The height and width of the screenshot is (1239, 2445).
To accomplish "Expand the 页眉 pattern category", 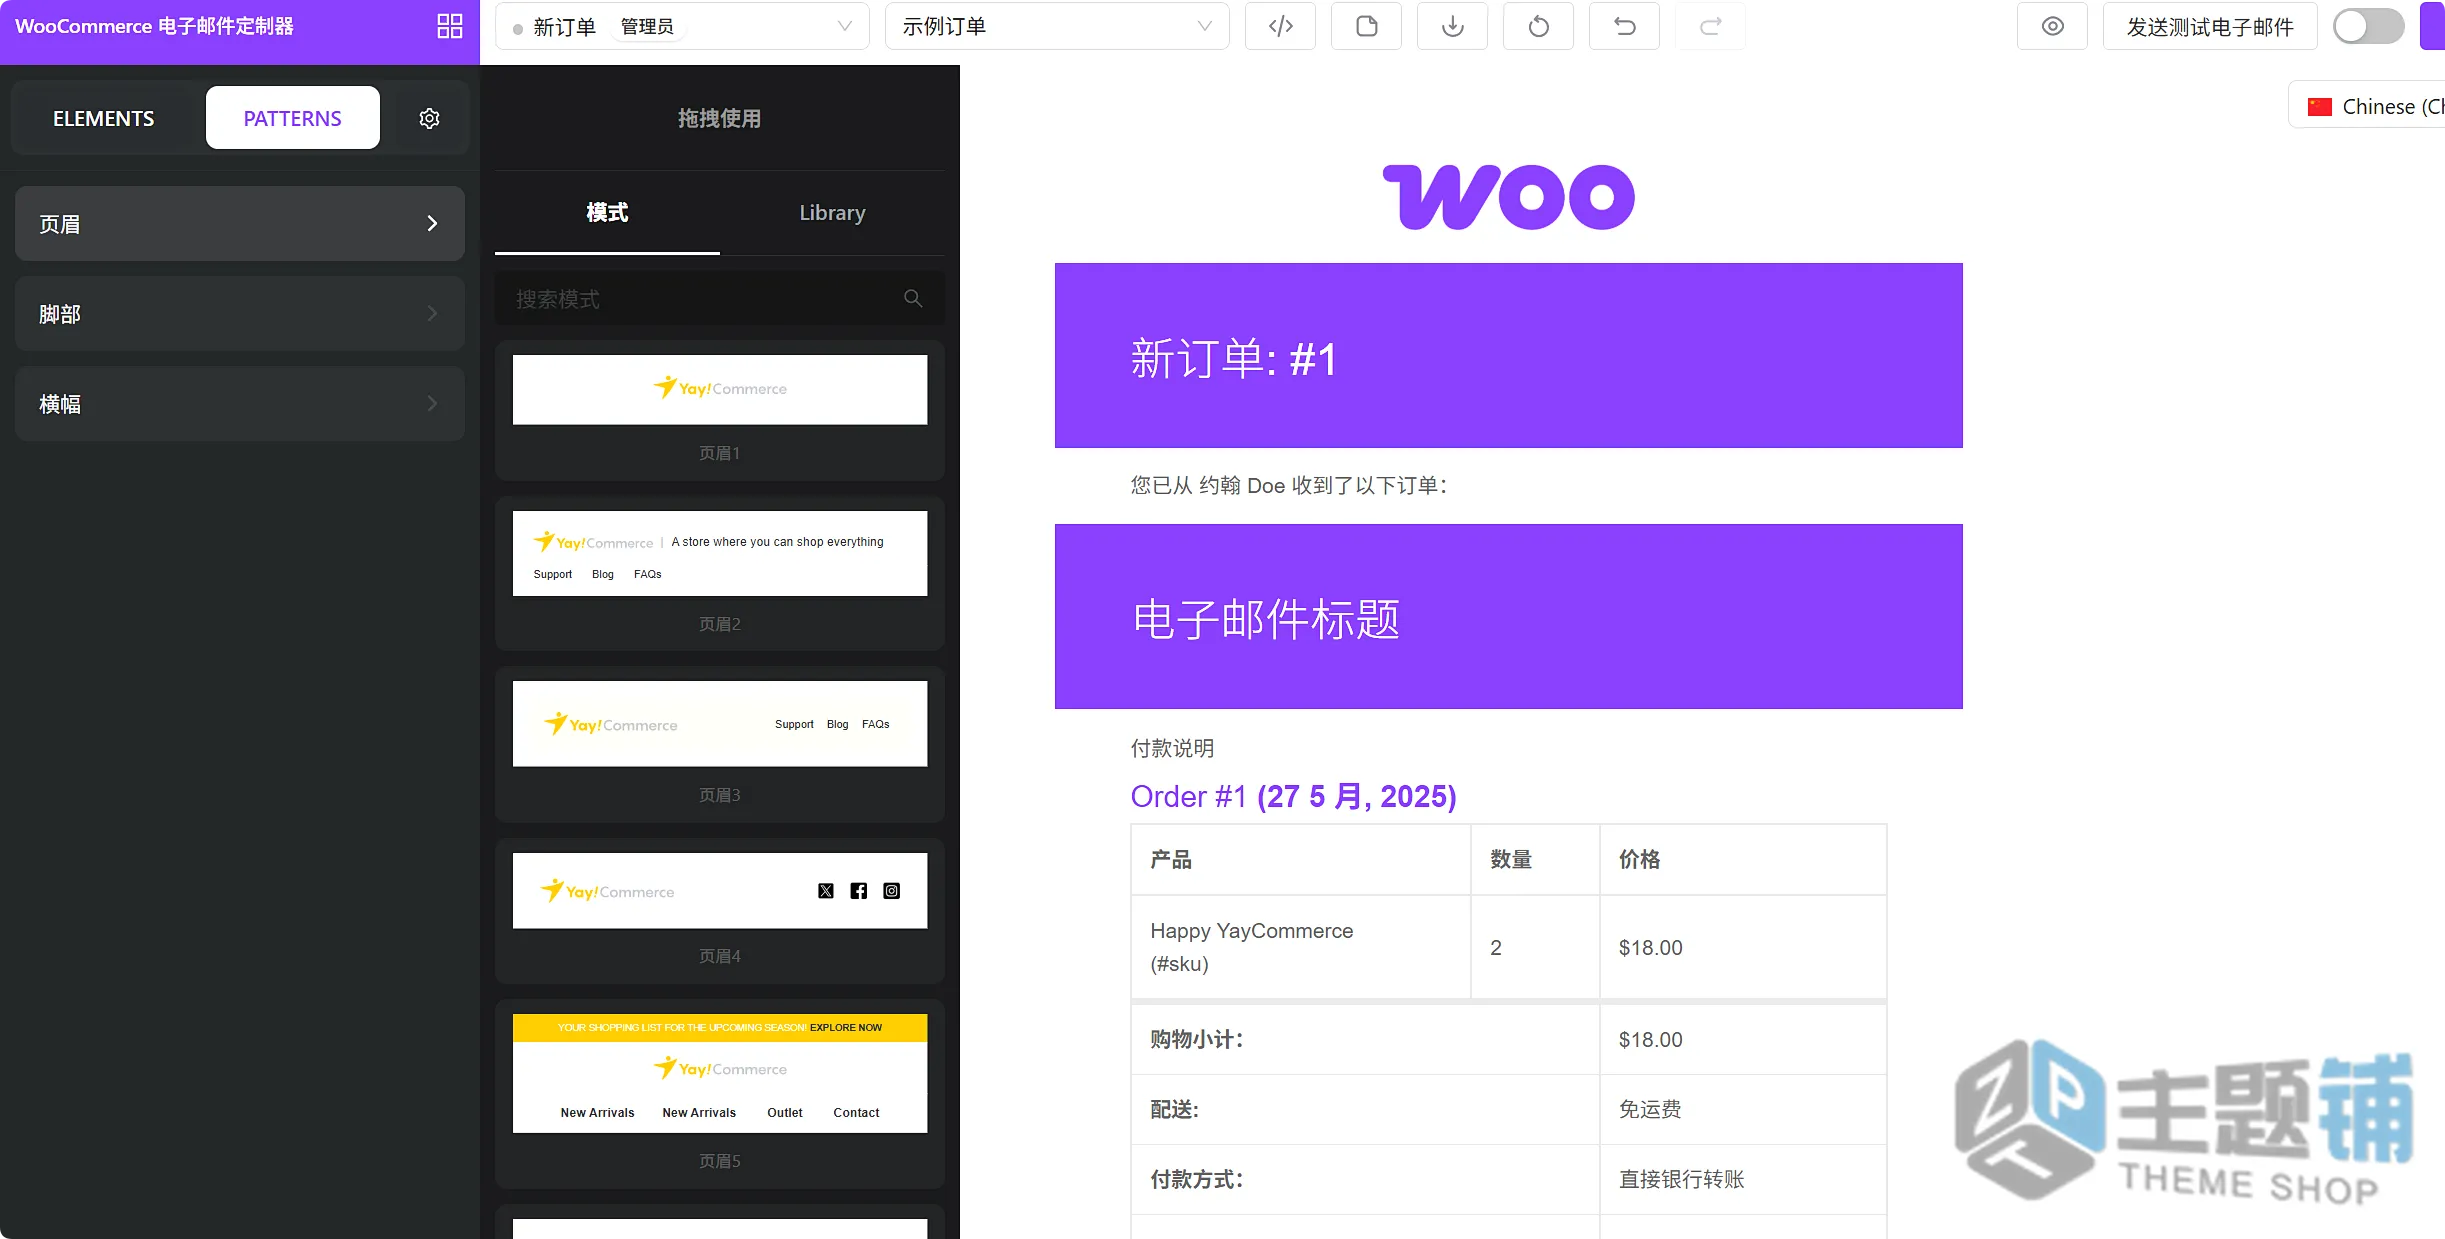I will (x=240, y=224).
